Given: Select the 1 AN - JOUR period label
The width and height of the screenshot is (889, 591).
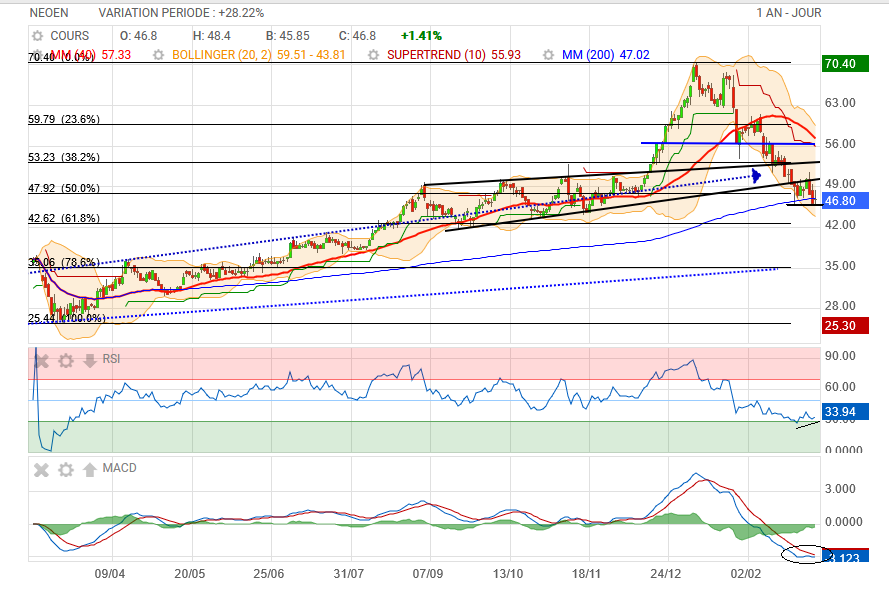Looking at the screenshot, I should 789,12.
